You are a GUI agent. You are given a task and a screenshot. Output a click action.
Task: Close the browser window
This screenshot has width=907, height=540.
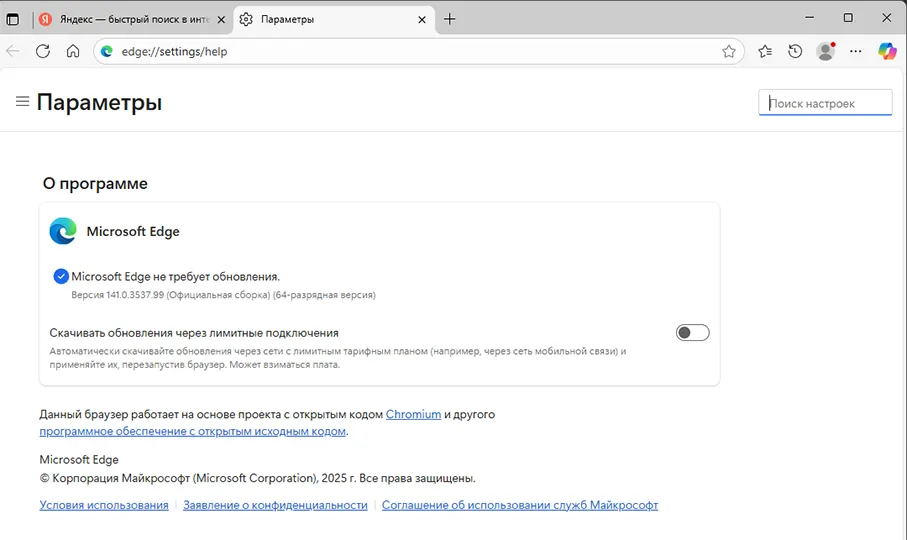pyautogui.click(x=886, y=18)
